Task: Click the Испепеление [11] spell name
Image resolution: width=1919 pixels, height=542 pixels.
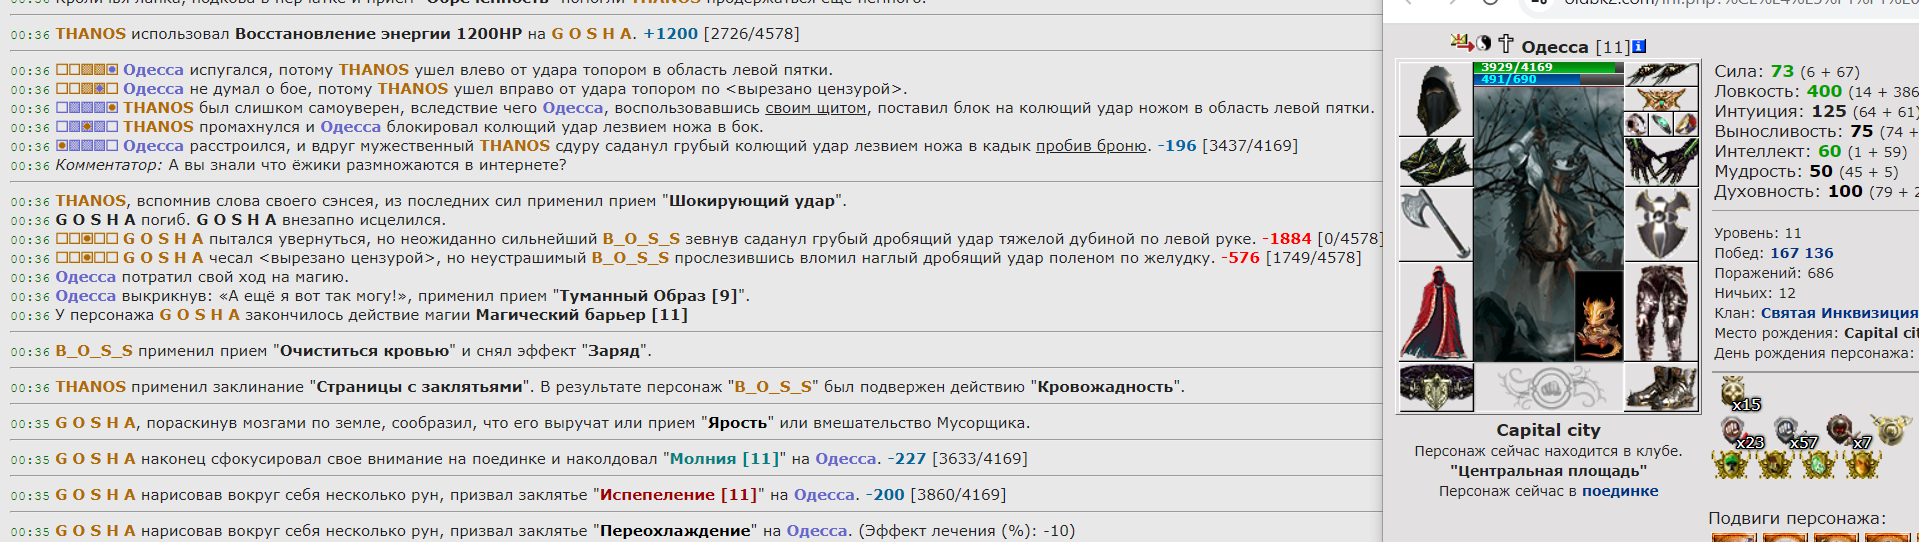Action: coord(679,495)
